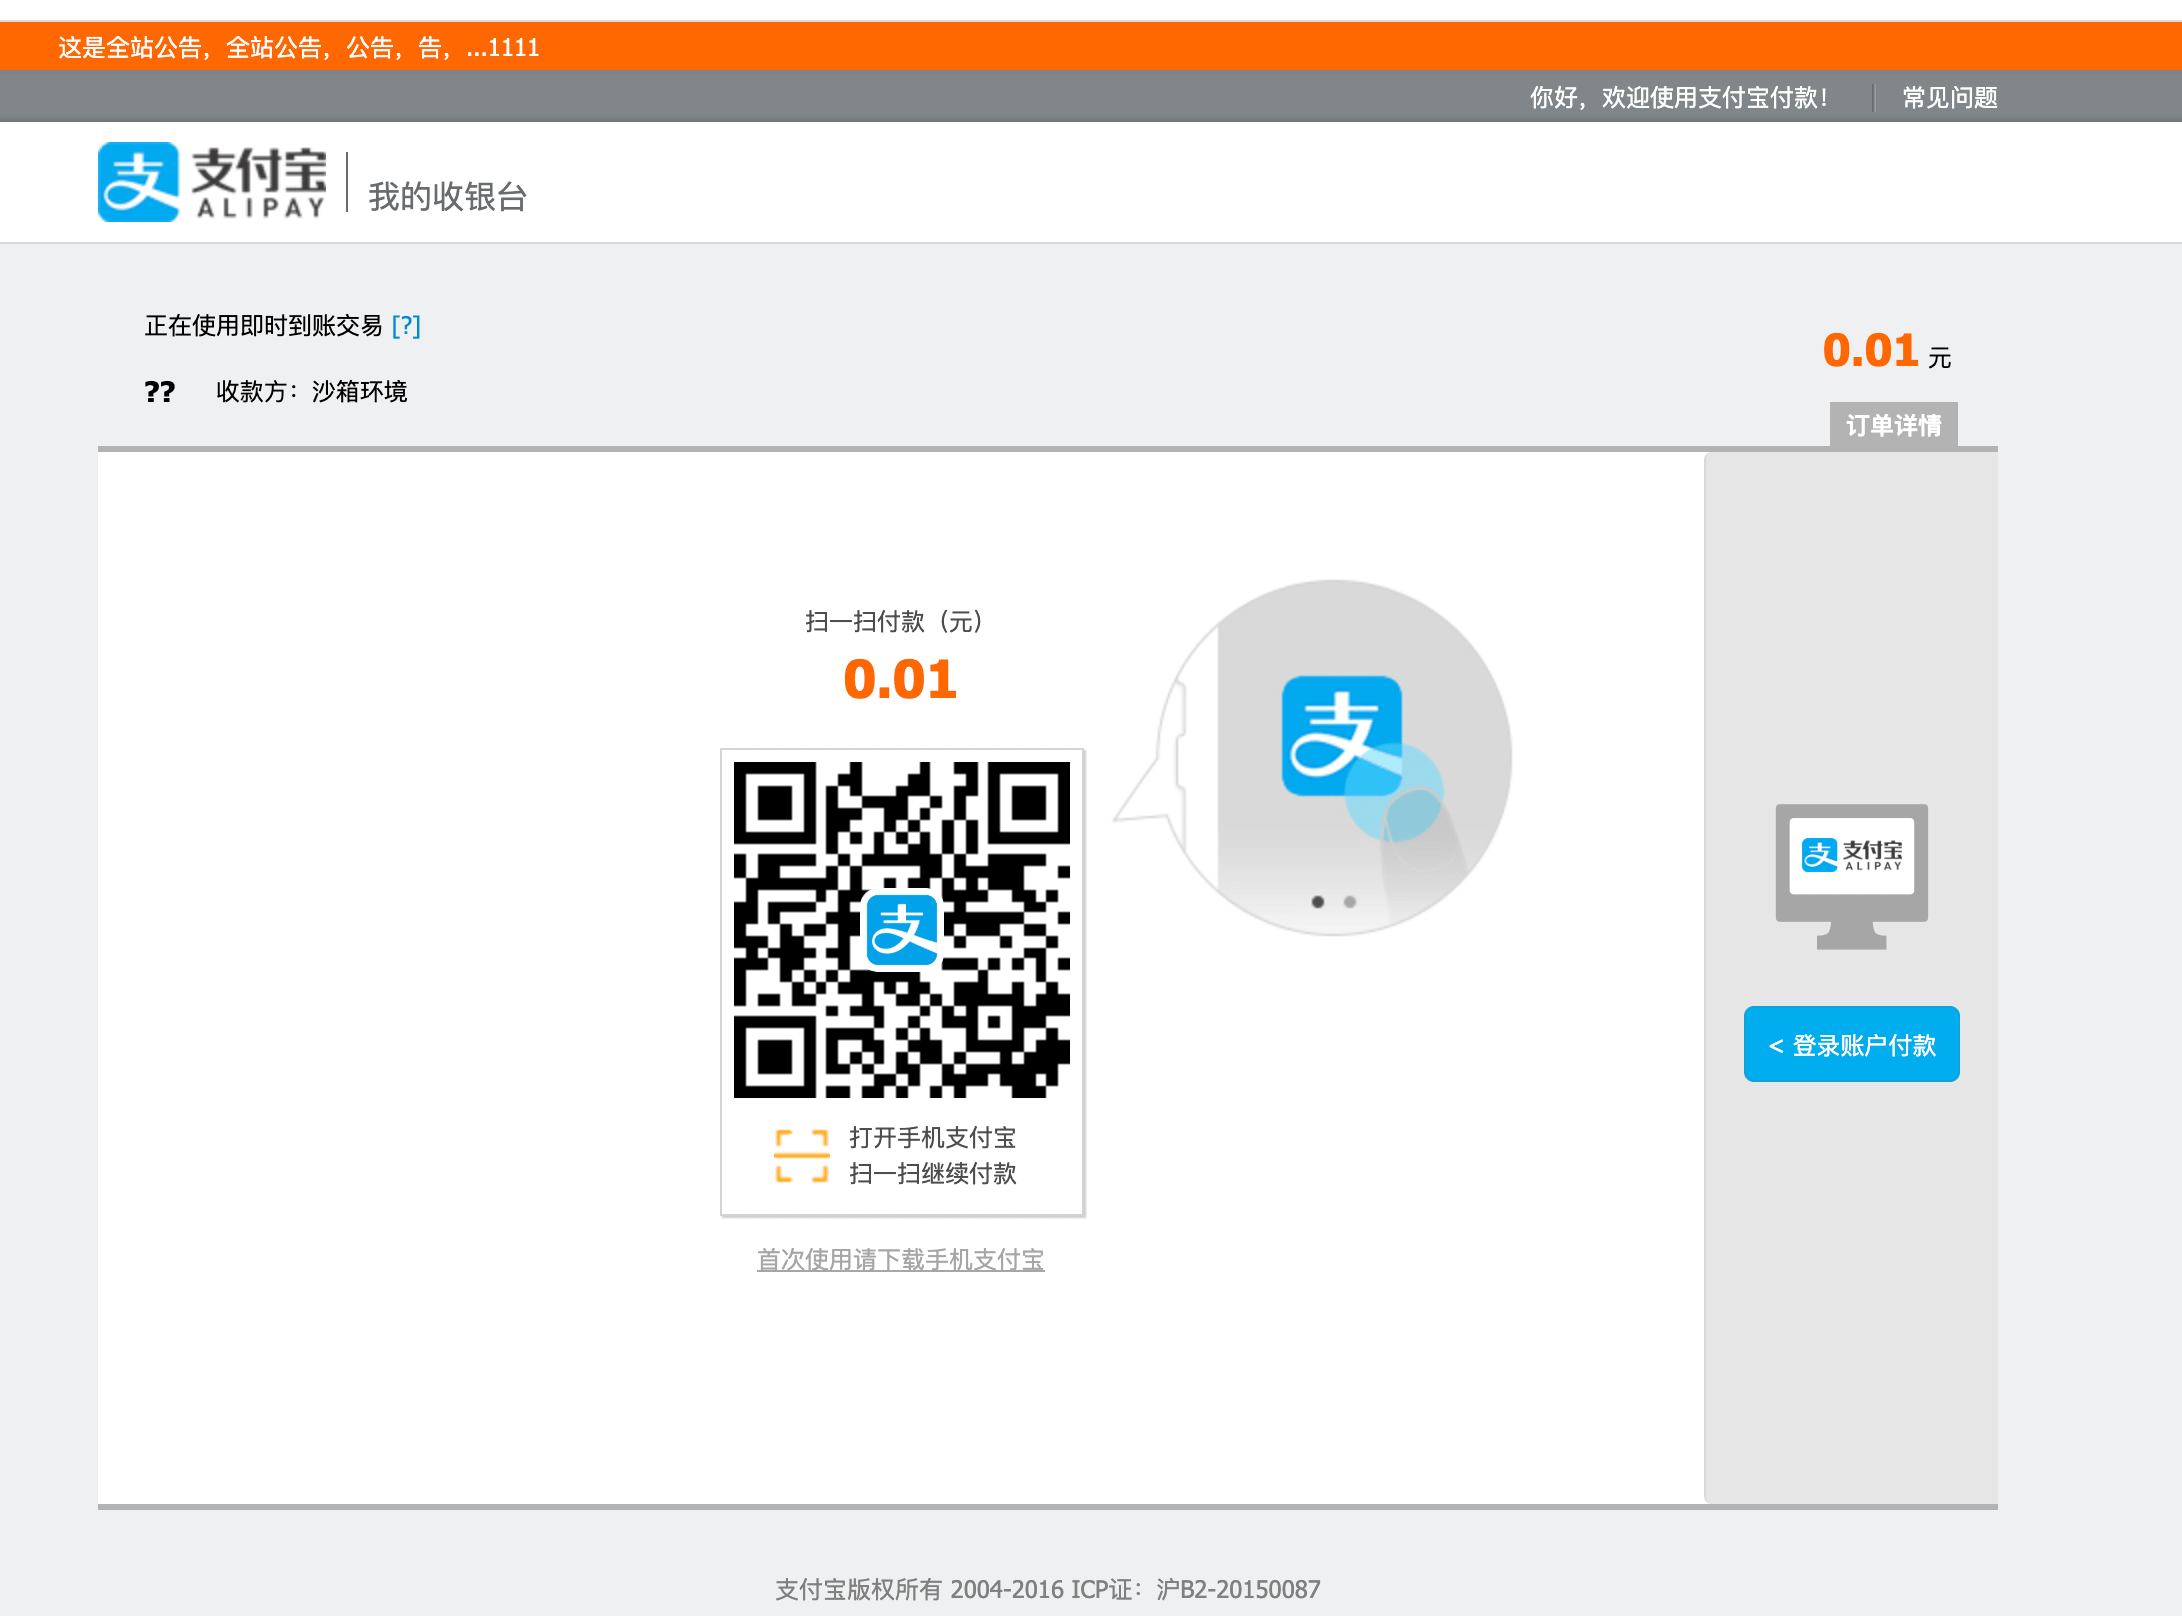This screenshot has width=2182, height=1616.
Task: Click the 我的收银台 cashier title
Action: click(447, 197)
